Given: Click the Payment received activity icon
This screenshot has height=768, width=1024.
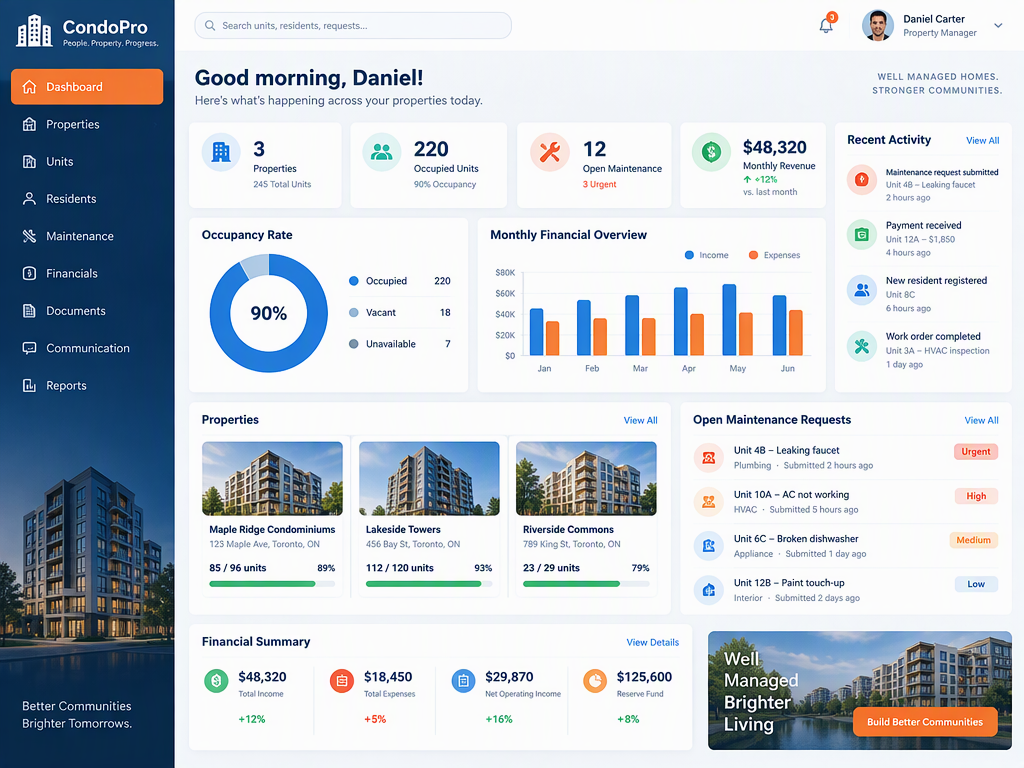Looking at the screenshot, I should (x=861, y=234).
